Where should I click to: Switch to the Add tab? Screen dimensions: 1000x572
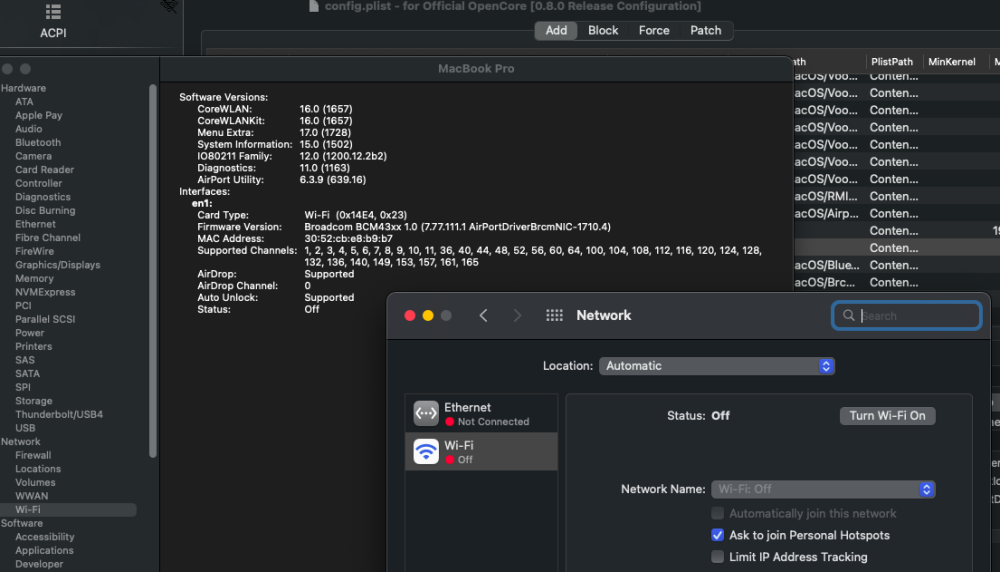(556, 31)
